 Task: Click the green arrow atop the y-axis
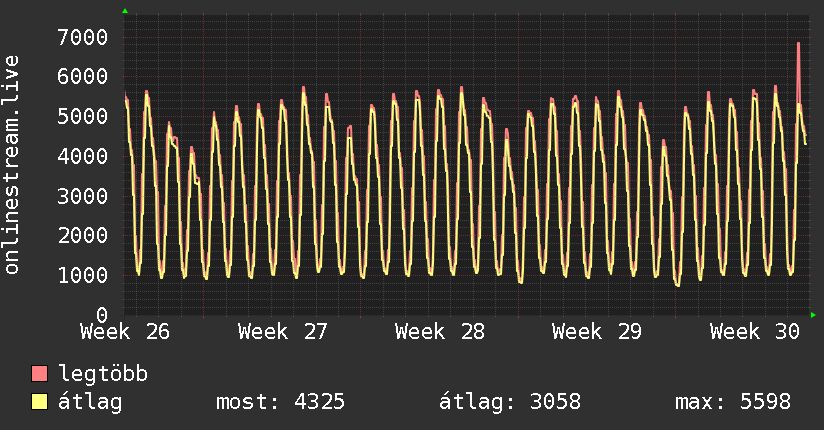(x=125, y=11)
